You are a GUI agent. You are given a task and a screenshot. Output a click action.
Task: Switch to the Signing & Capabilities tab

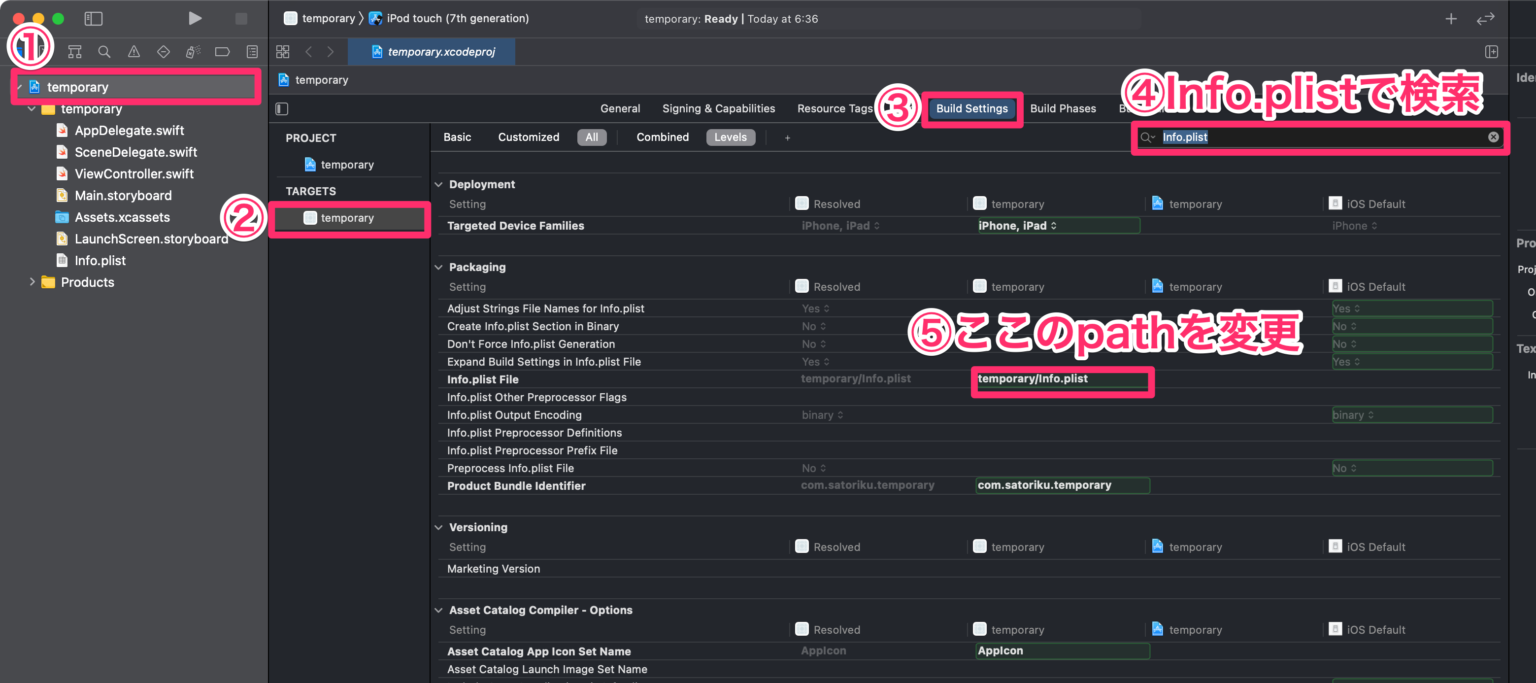tap(718, 108)
